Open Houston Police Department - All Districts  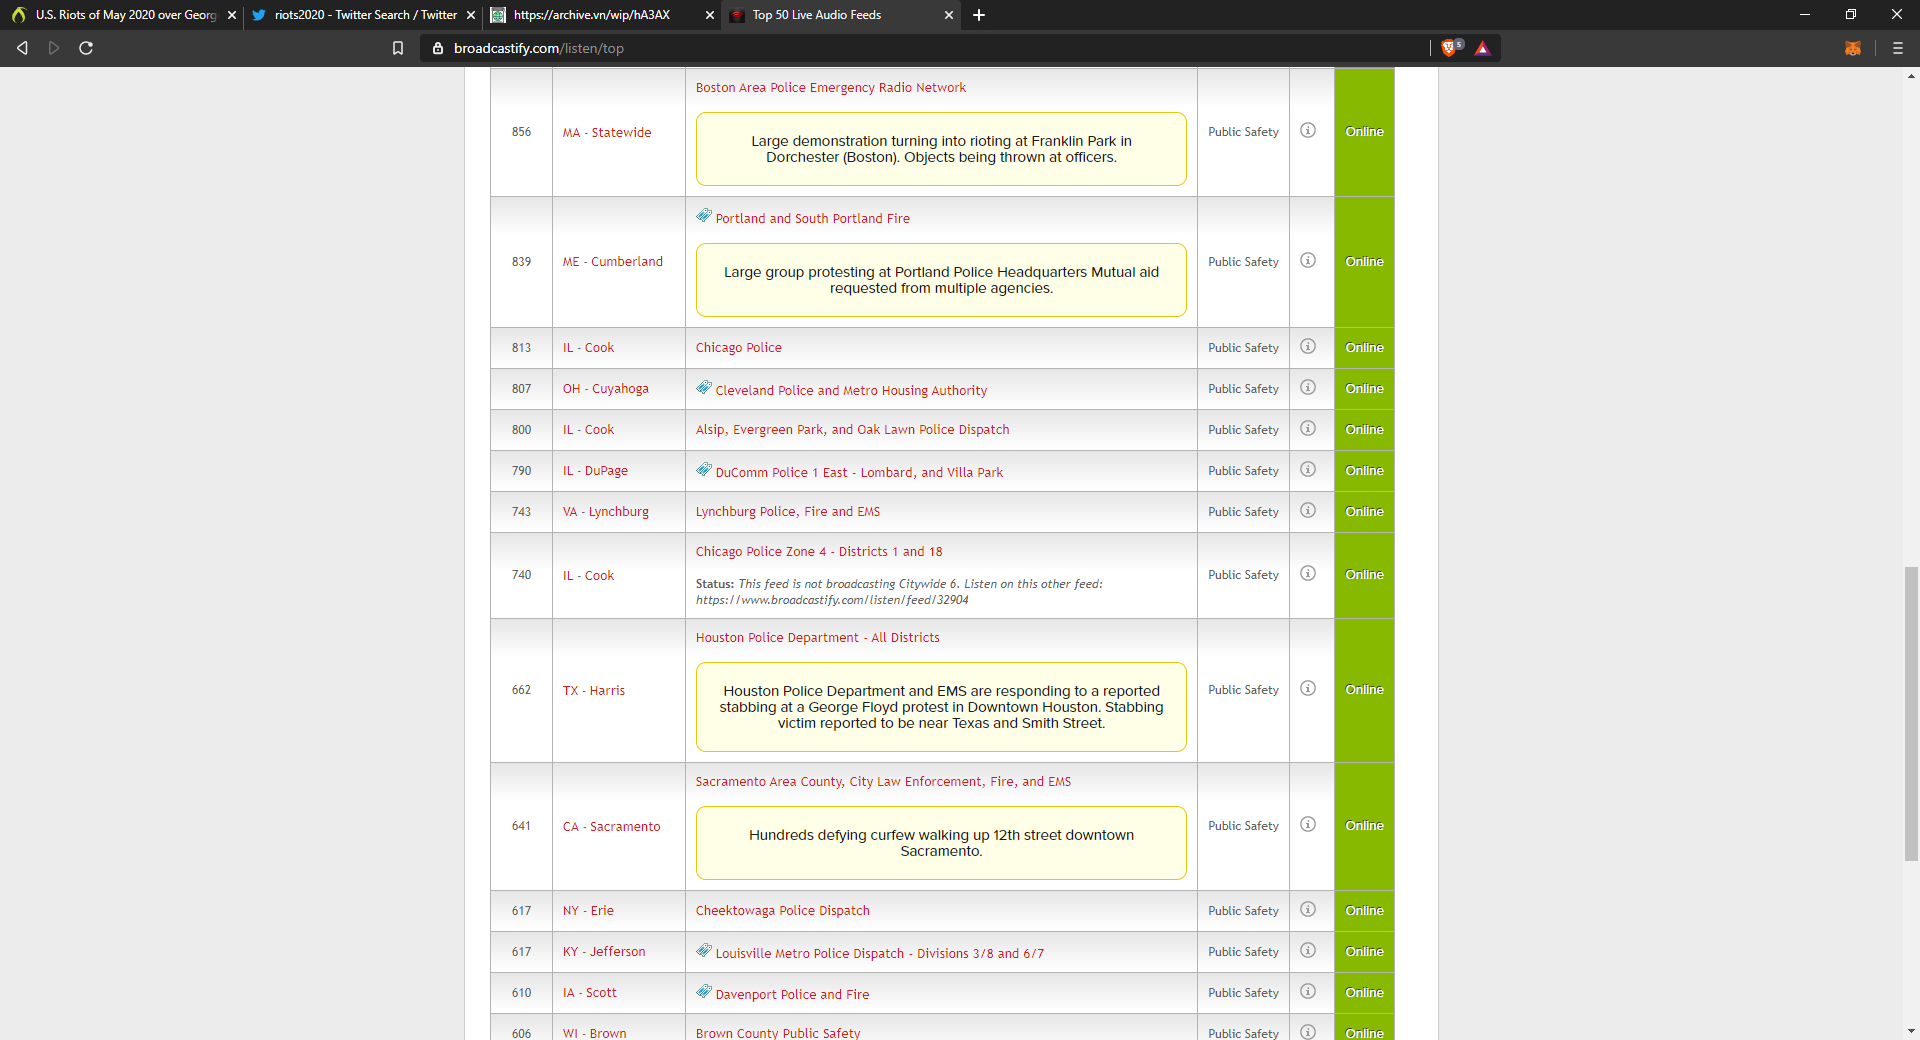[x=818, y=638]
